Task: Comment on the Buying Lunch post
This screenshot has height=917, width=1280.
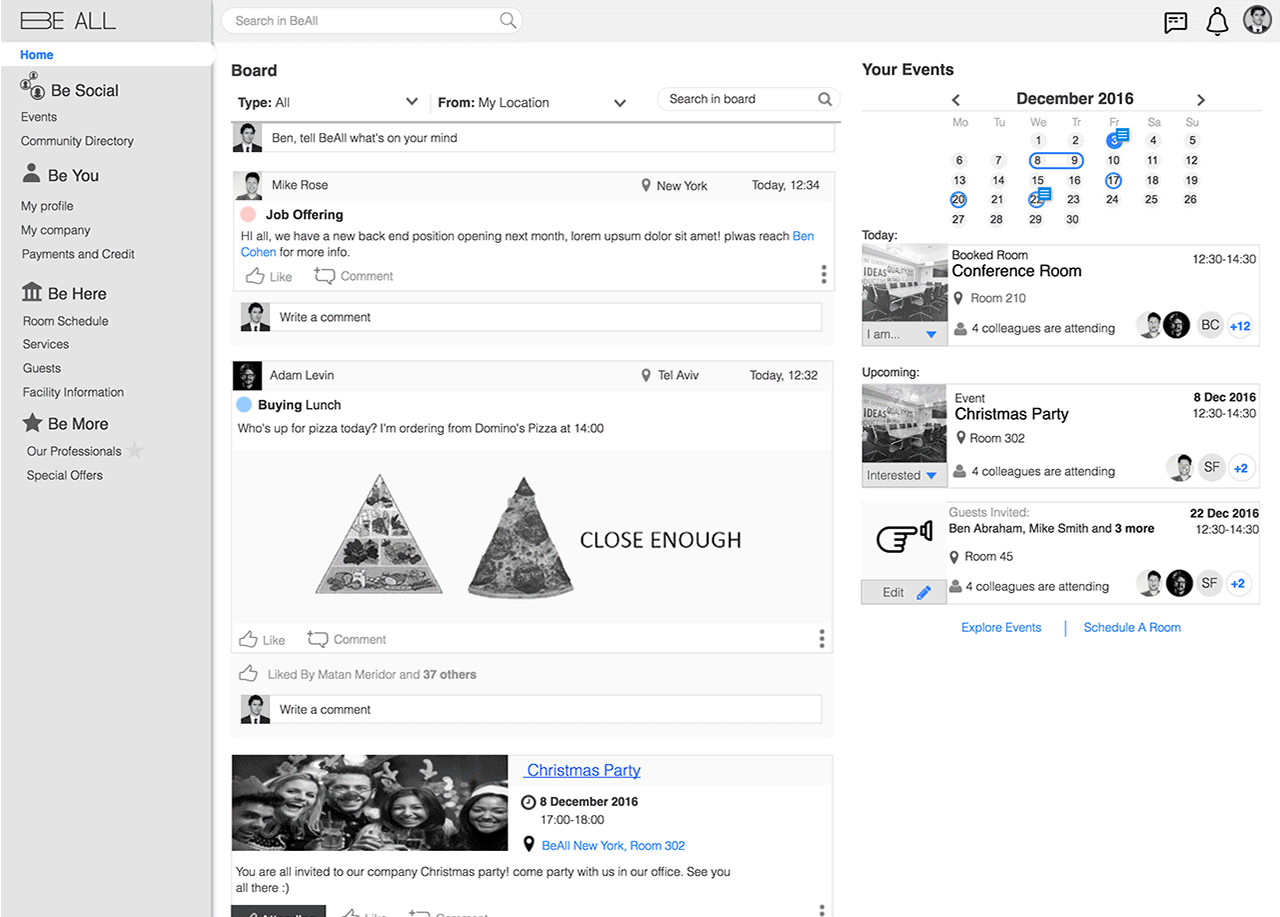Action: [x=346, y=639]
